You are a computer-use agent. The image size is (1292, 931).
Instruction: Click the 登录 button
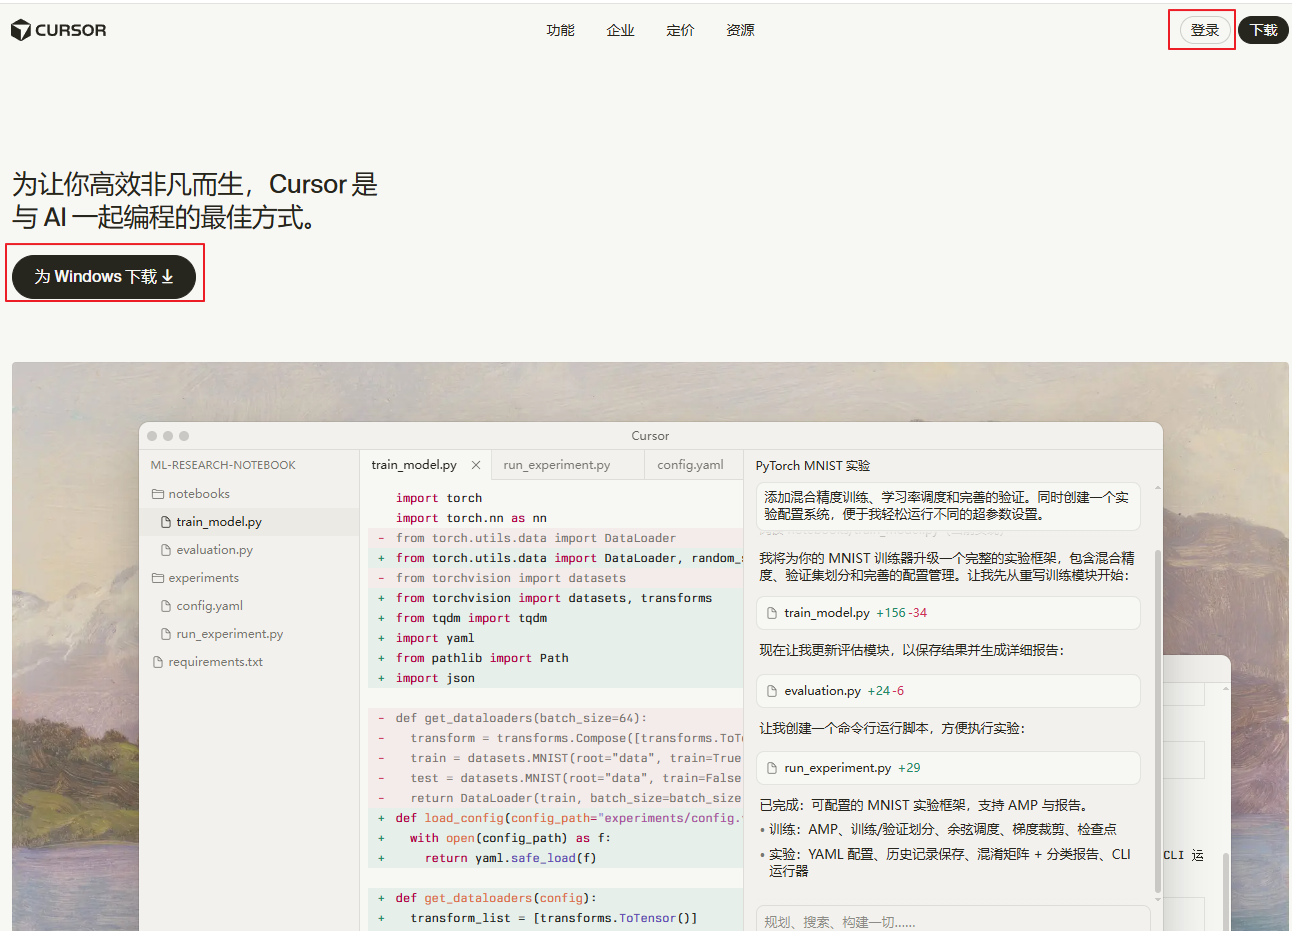point(1205,30)
